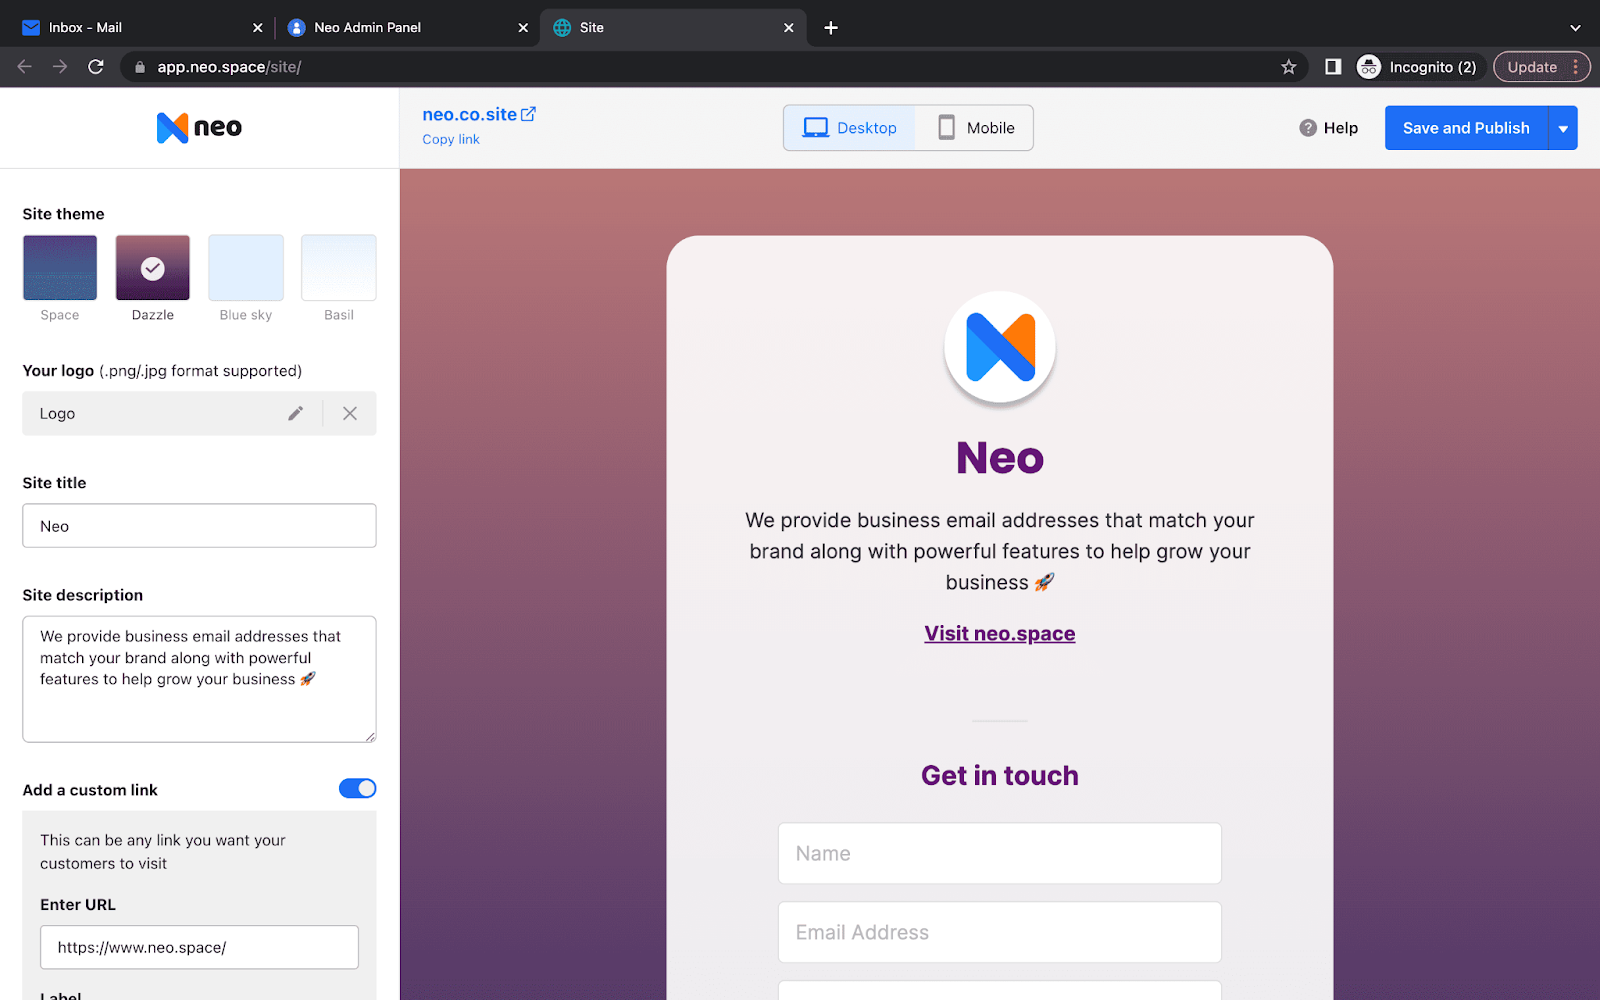
Task: Edit logo with pencil icon
Action: pyautogui.click(x=295, y=413)
